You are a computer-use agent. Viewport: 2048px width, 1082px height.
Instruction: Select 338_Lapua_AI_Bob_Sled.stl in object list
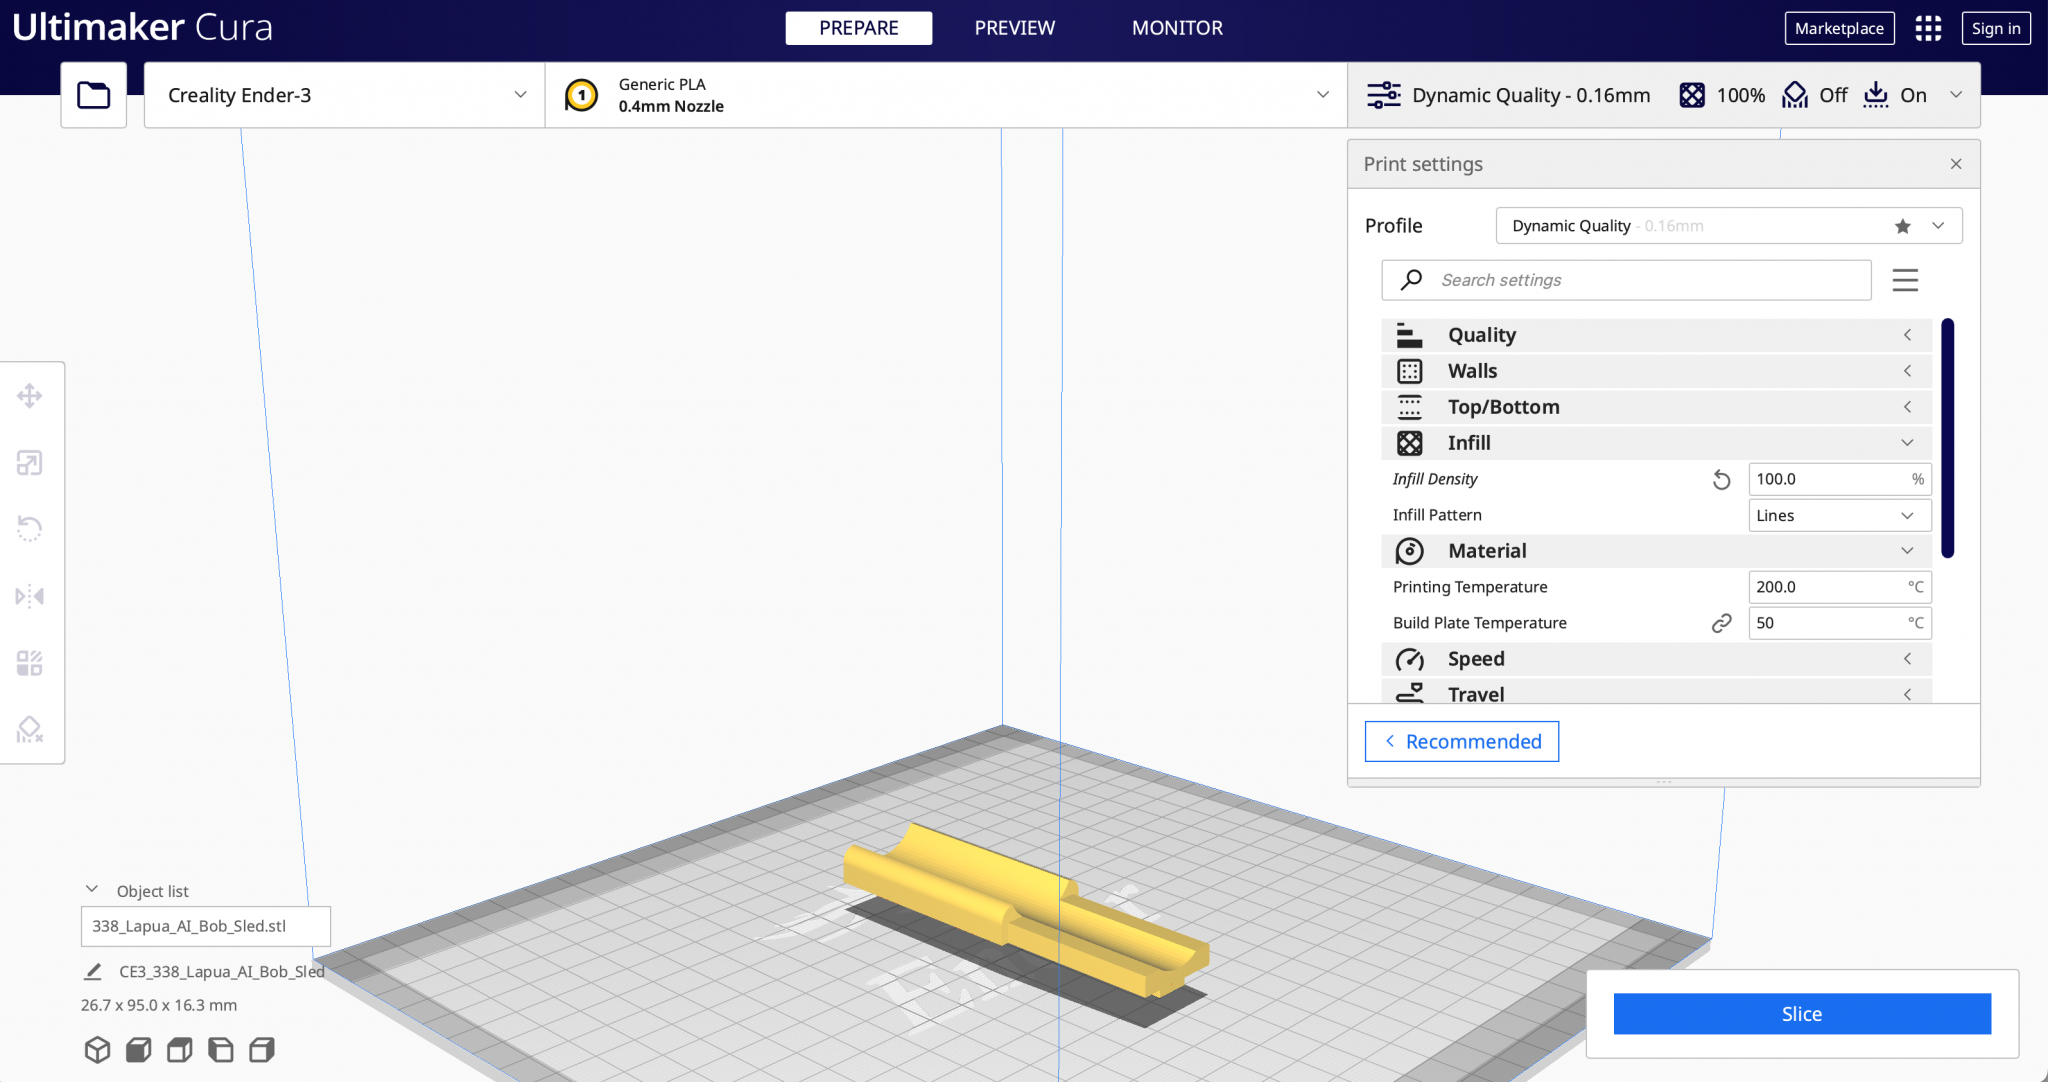205,926
